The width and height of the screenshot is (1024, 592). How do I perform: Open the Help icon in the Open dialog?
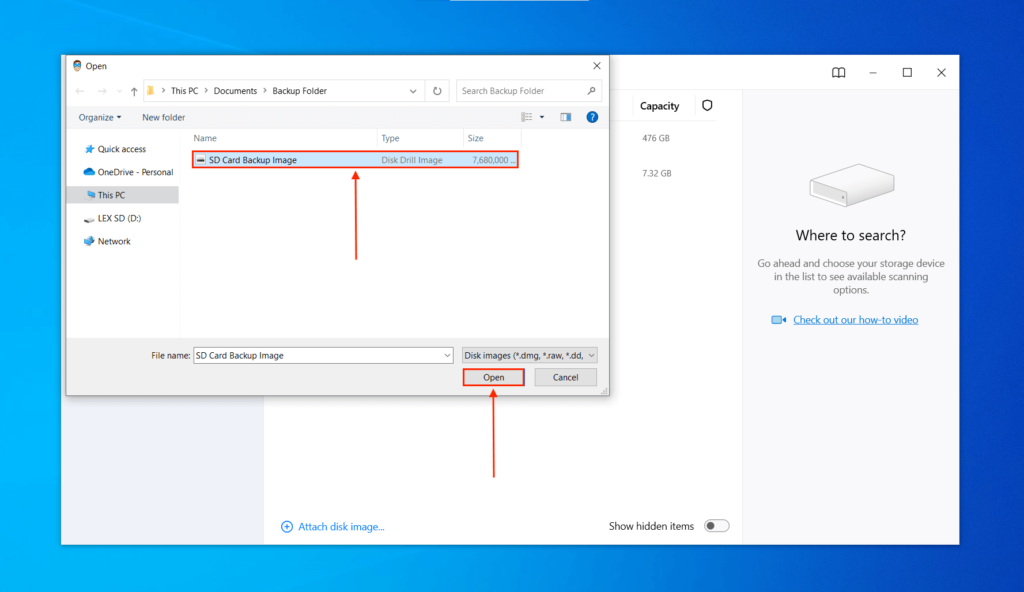point(592,117)
